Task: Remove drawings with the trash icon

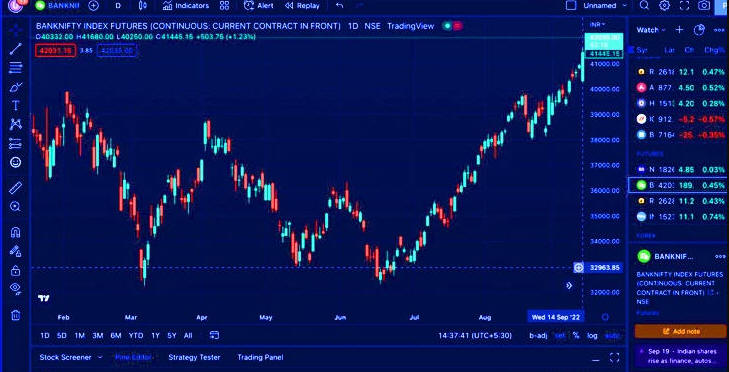Action: click(15, 315)
